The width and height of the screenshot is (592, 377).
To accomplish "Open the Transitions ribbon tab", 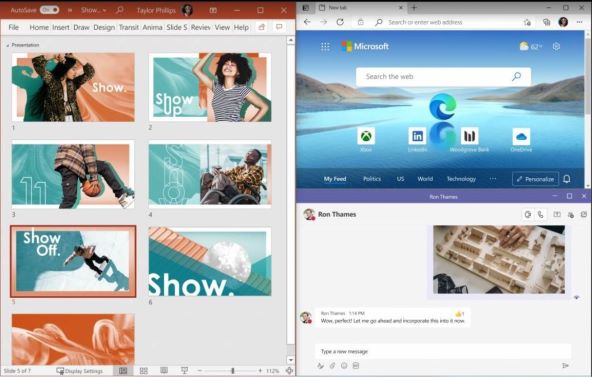I will click(129, 27).
